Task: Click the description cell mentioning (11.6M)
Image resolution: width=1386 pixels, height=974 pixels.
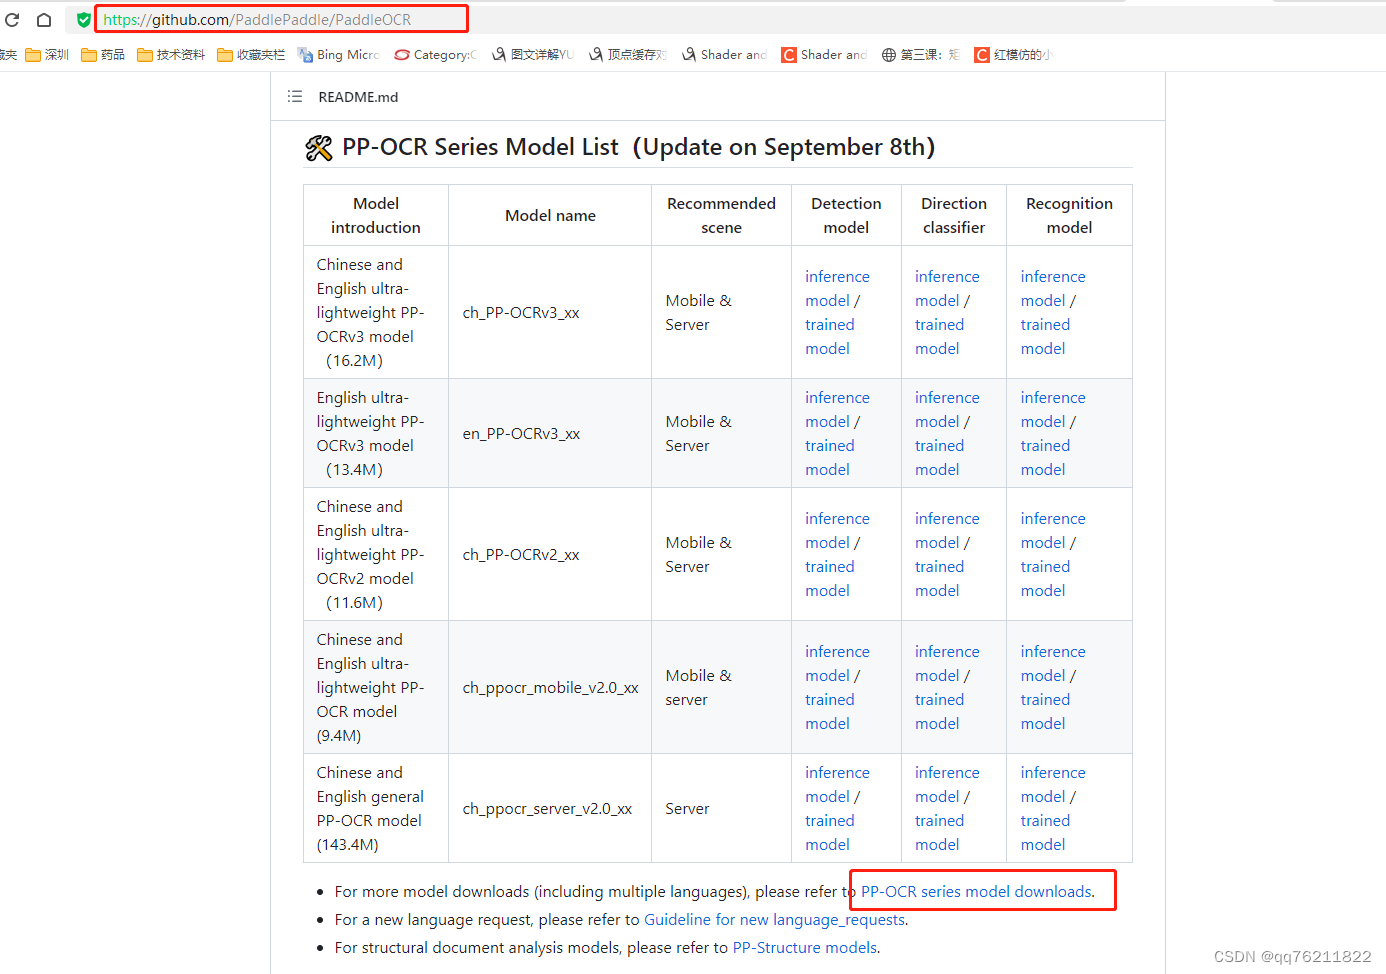Action: pos(376,554)
